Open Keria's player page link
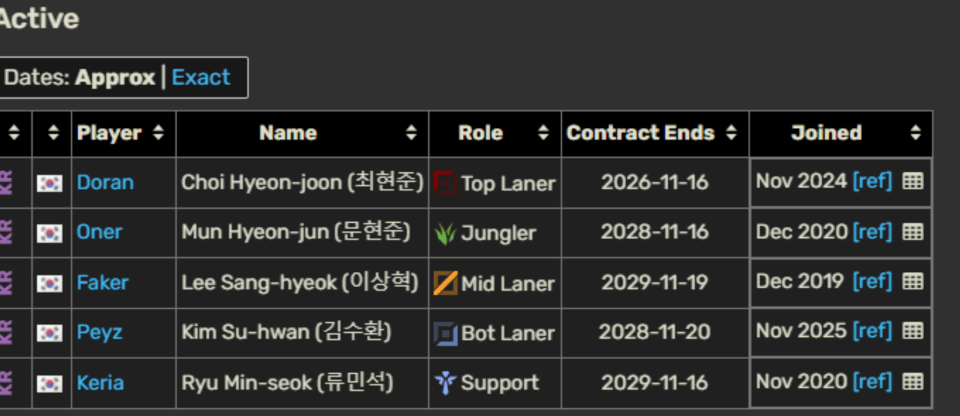Viewport: 960px width, 416px height. point(101,383)
